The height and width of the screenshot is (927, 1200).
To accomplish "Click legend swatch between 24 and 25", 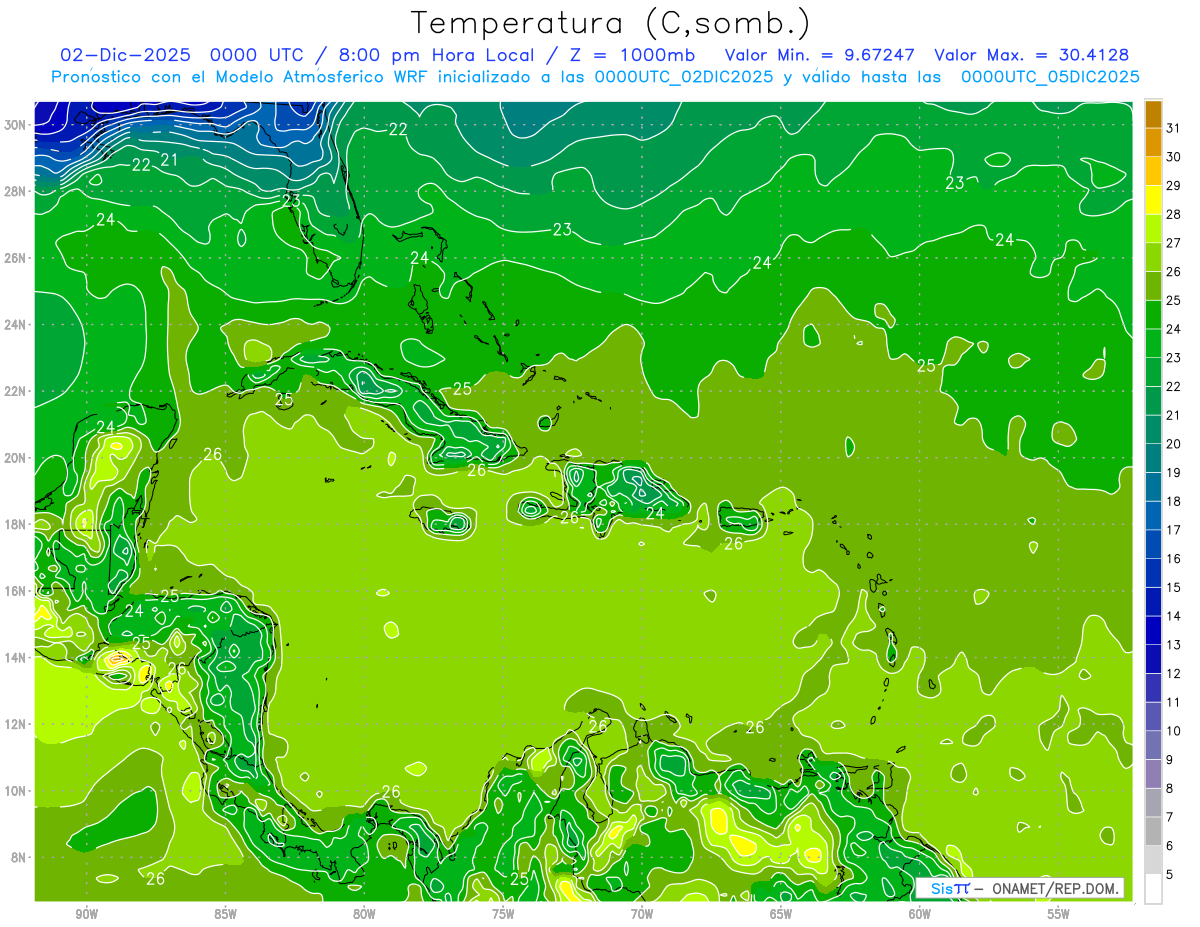I will click(x=1153, y=315).
